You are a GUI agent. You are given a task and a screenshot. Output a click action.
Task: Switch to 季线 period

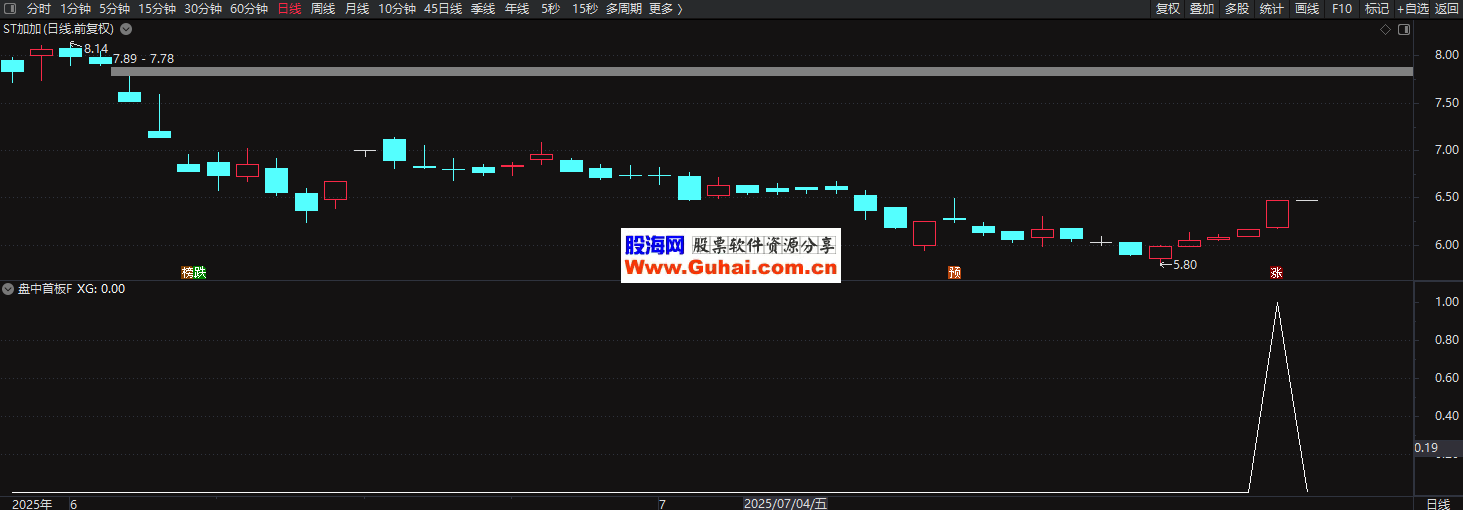click(x=483, y=8)
